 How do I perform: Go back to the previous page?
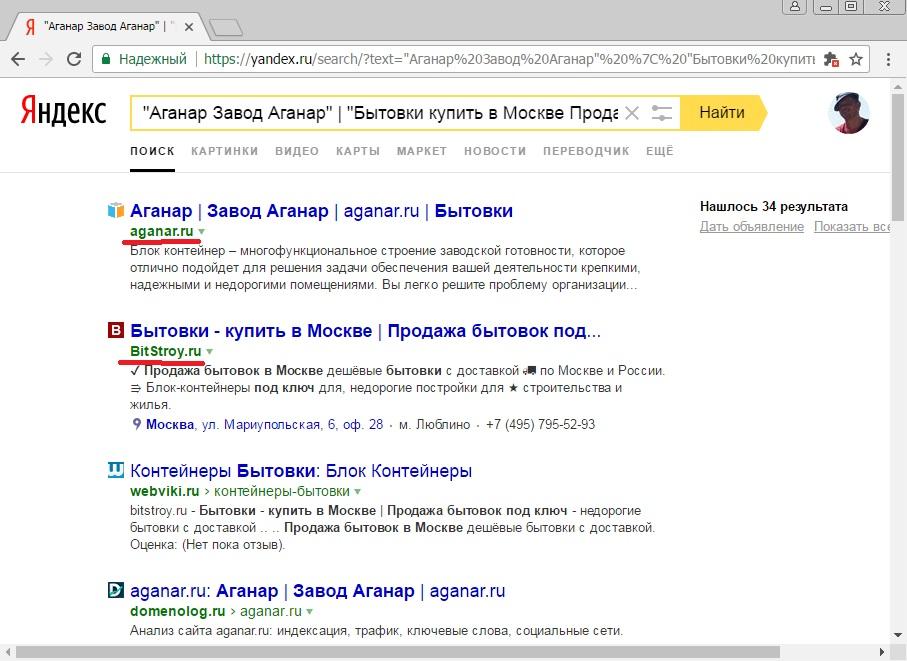click(x=18, y=59)
